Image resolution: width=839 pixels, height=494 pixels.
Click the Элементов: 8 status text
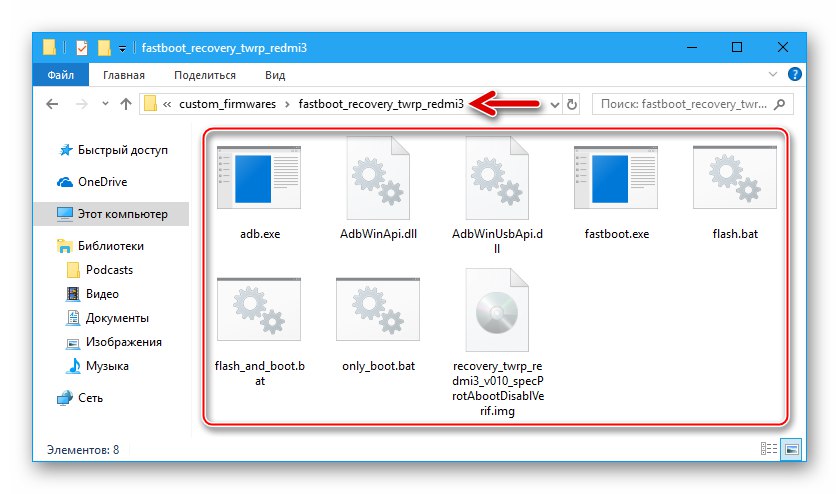pos(83,450)
